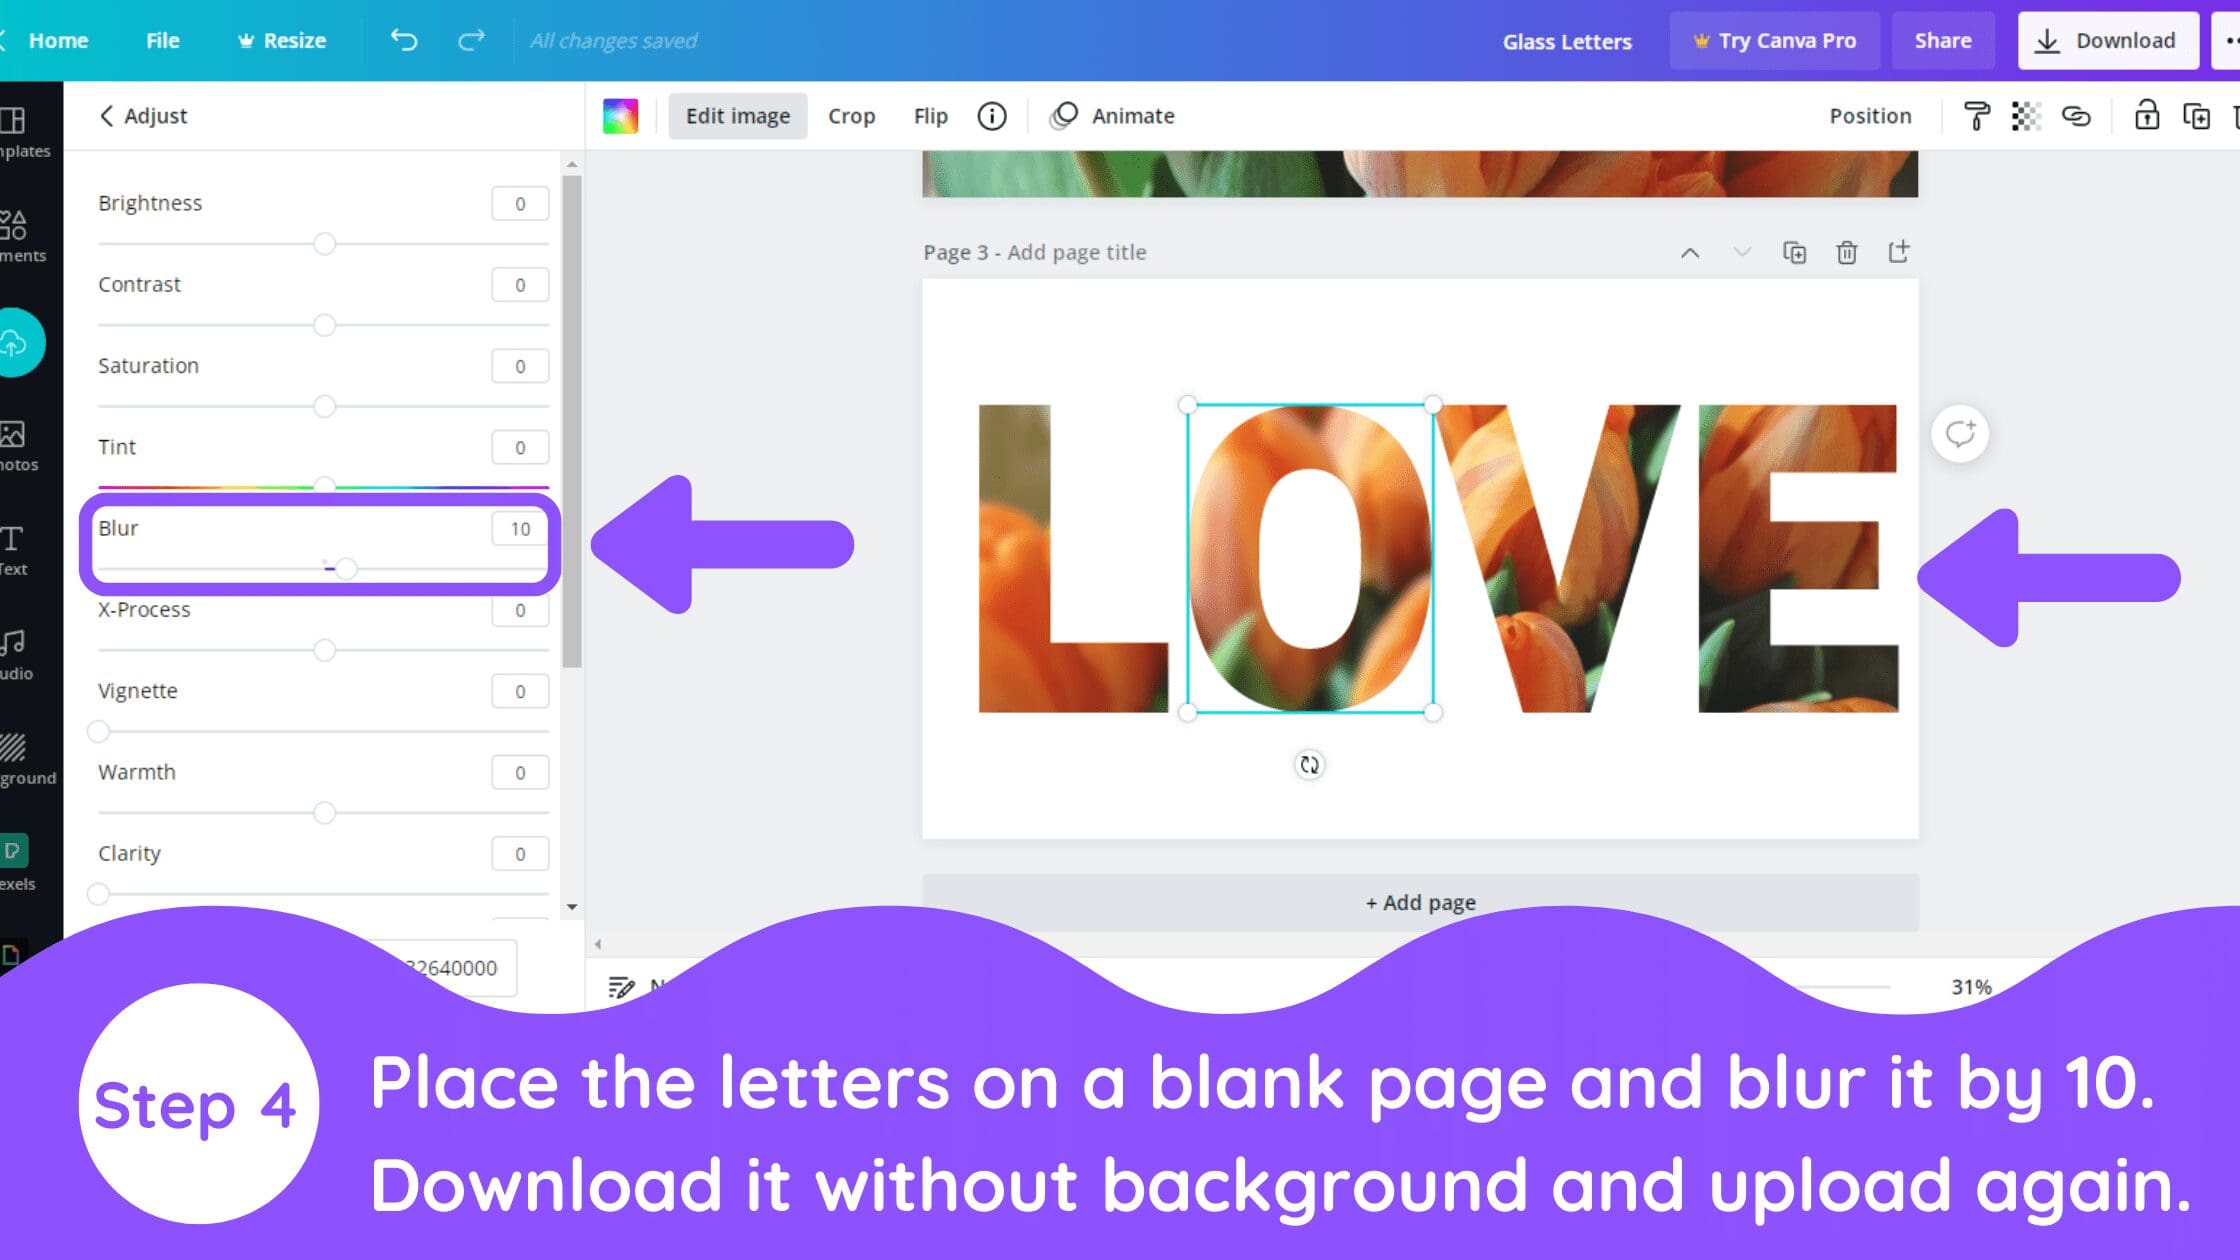Viewport: 2240px width, 1260px height.
Task: Click the transparency grid icon
Action: coord(2026,115)
